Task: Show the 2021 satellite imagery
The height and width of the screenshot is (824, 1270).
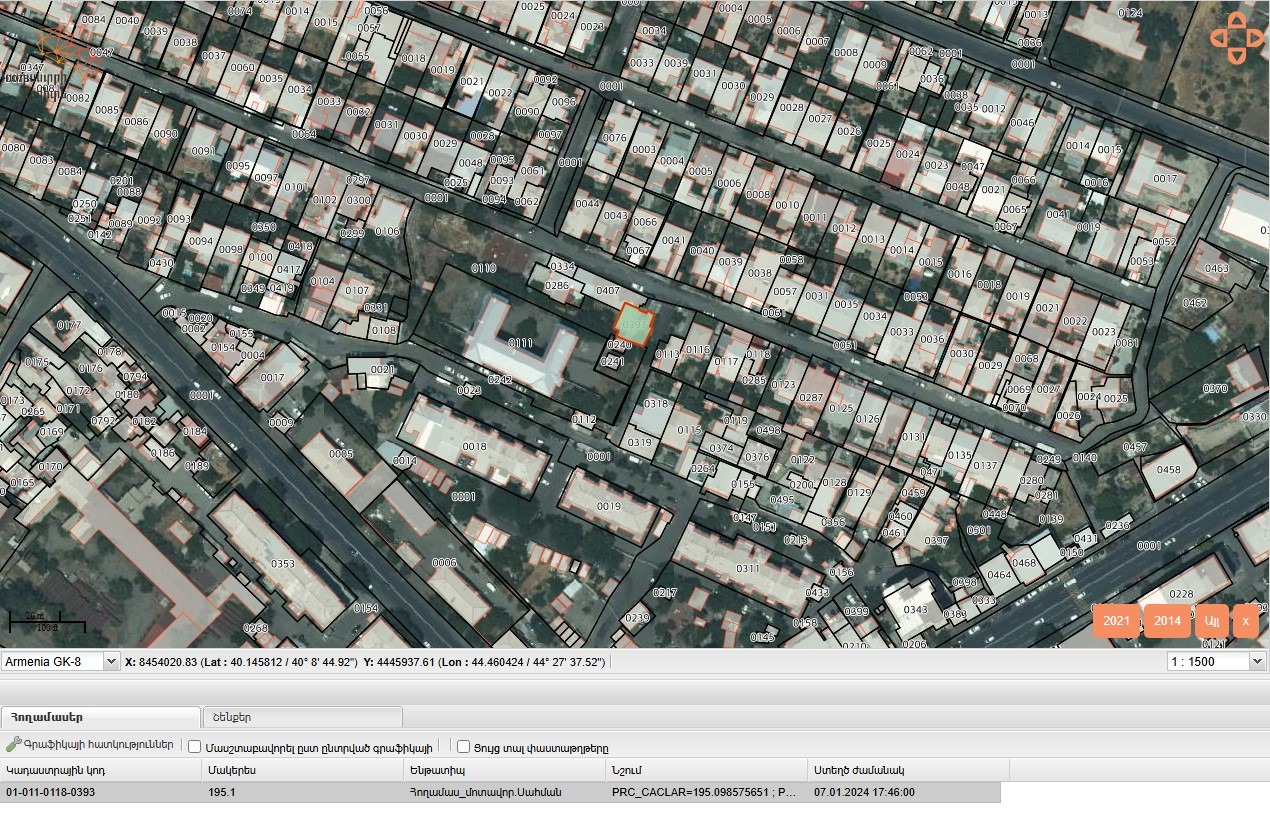Action: [x=1116, y=621]
